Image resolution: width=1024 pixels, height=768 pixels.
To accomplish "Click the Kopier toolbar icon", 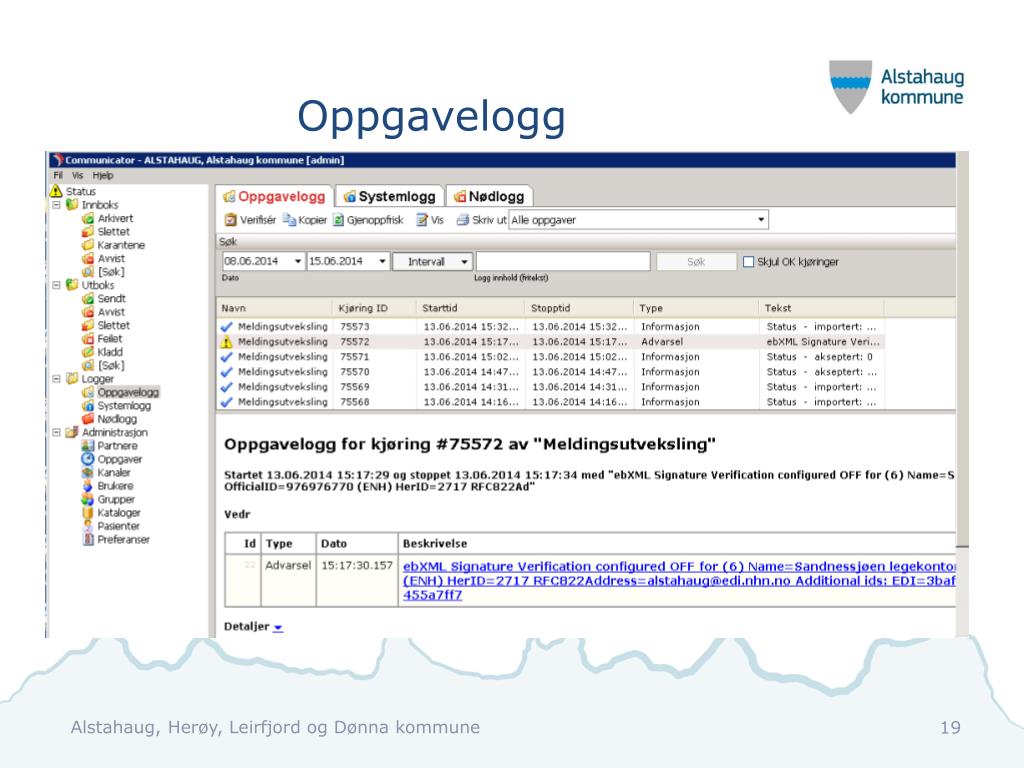I will coord(289,220).
